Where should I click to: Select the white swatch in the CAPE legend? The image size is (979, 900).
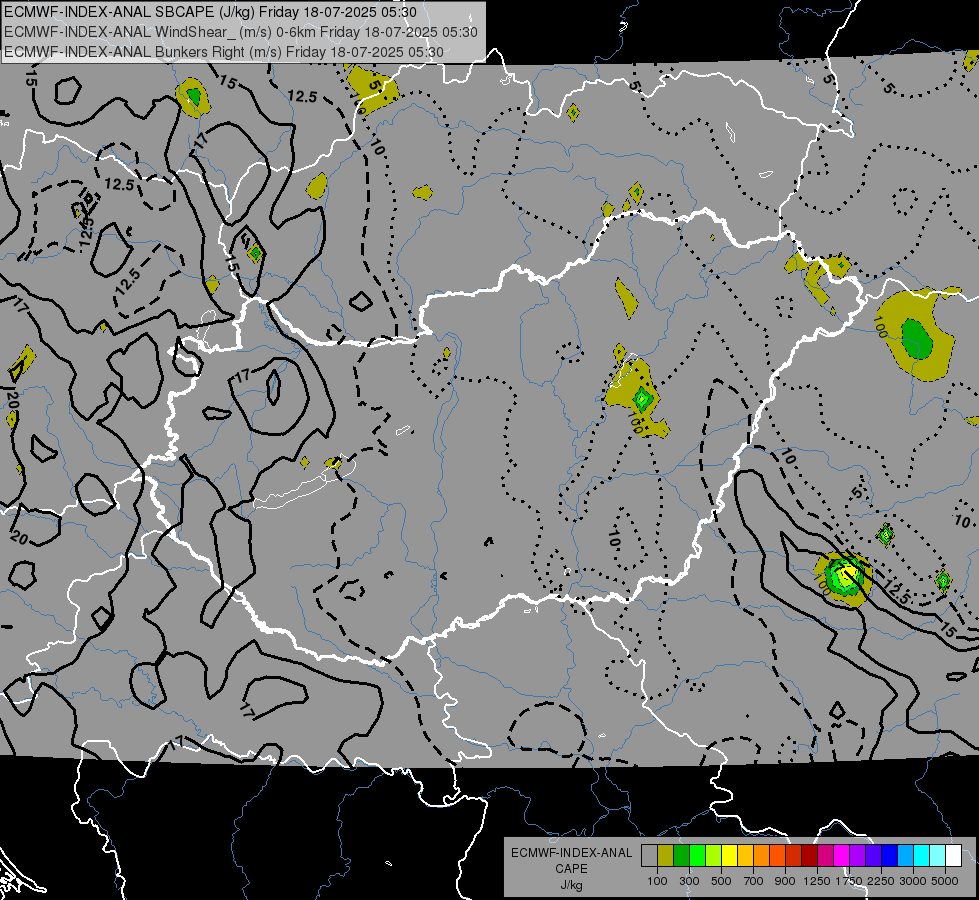pyautogui.click(x=954, y=855)
